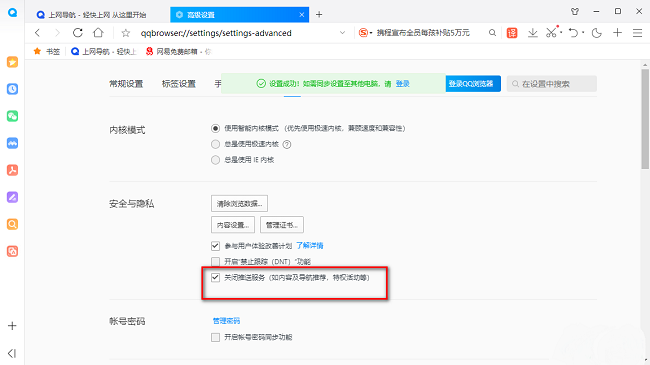Enable Do Not Track (DNT) checkbox
This screenshot has width=650, height=365.
215,262
